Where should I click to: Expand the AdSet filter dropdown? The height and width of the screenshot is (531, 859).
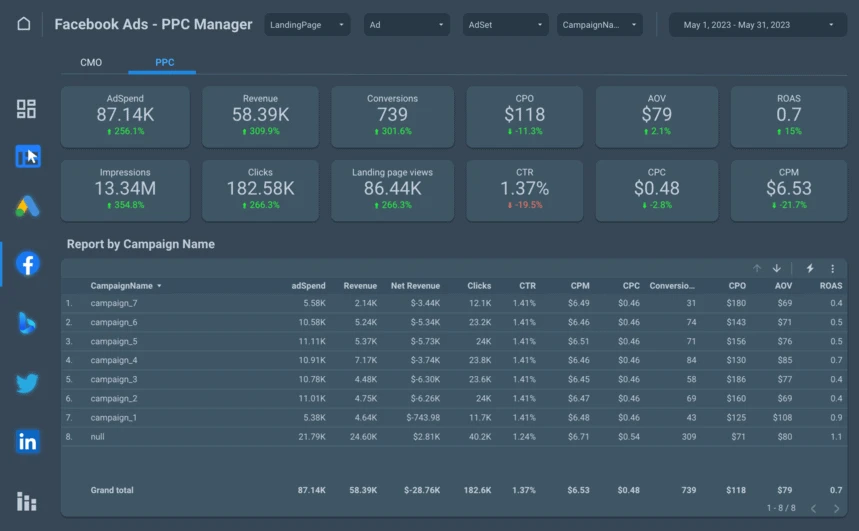505,25
